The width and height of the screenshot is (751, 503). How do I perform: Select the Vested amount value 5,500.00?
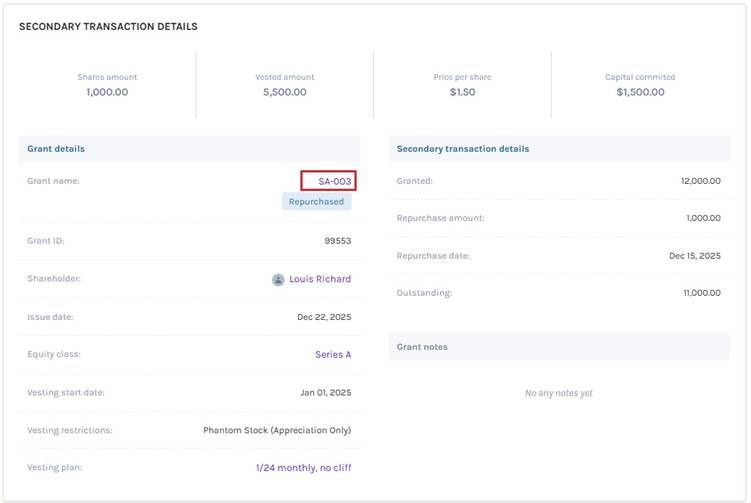tap(284, 92)
